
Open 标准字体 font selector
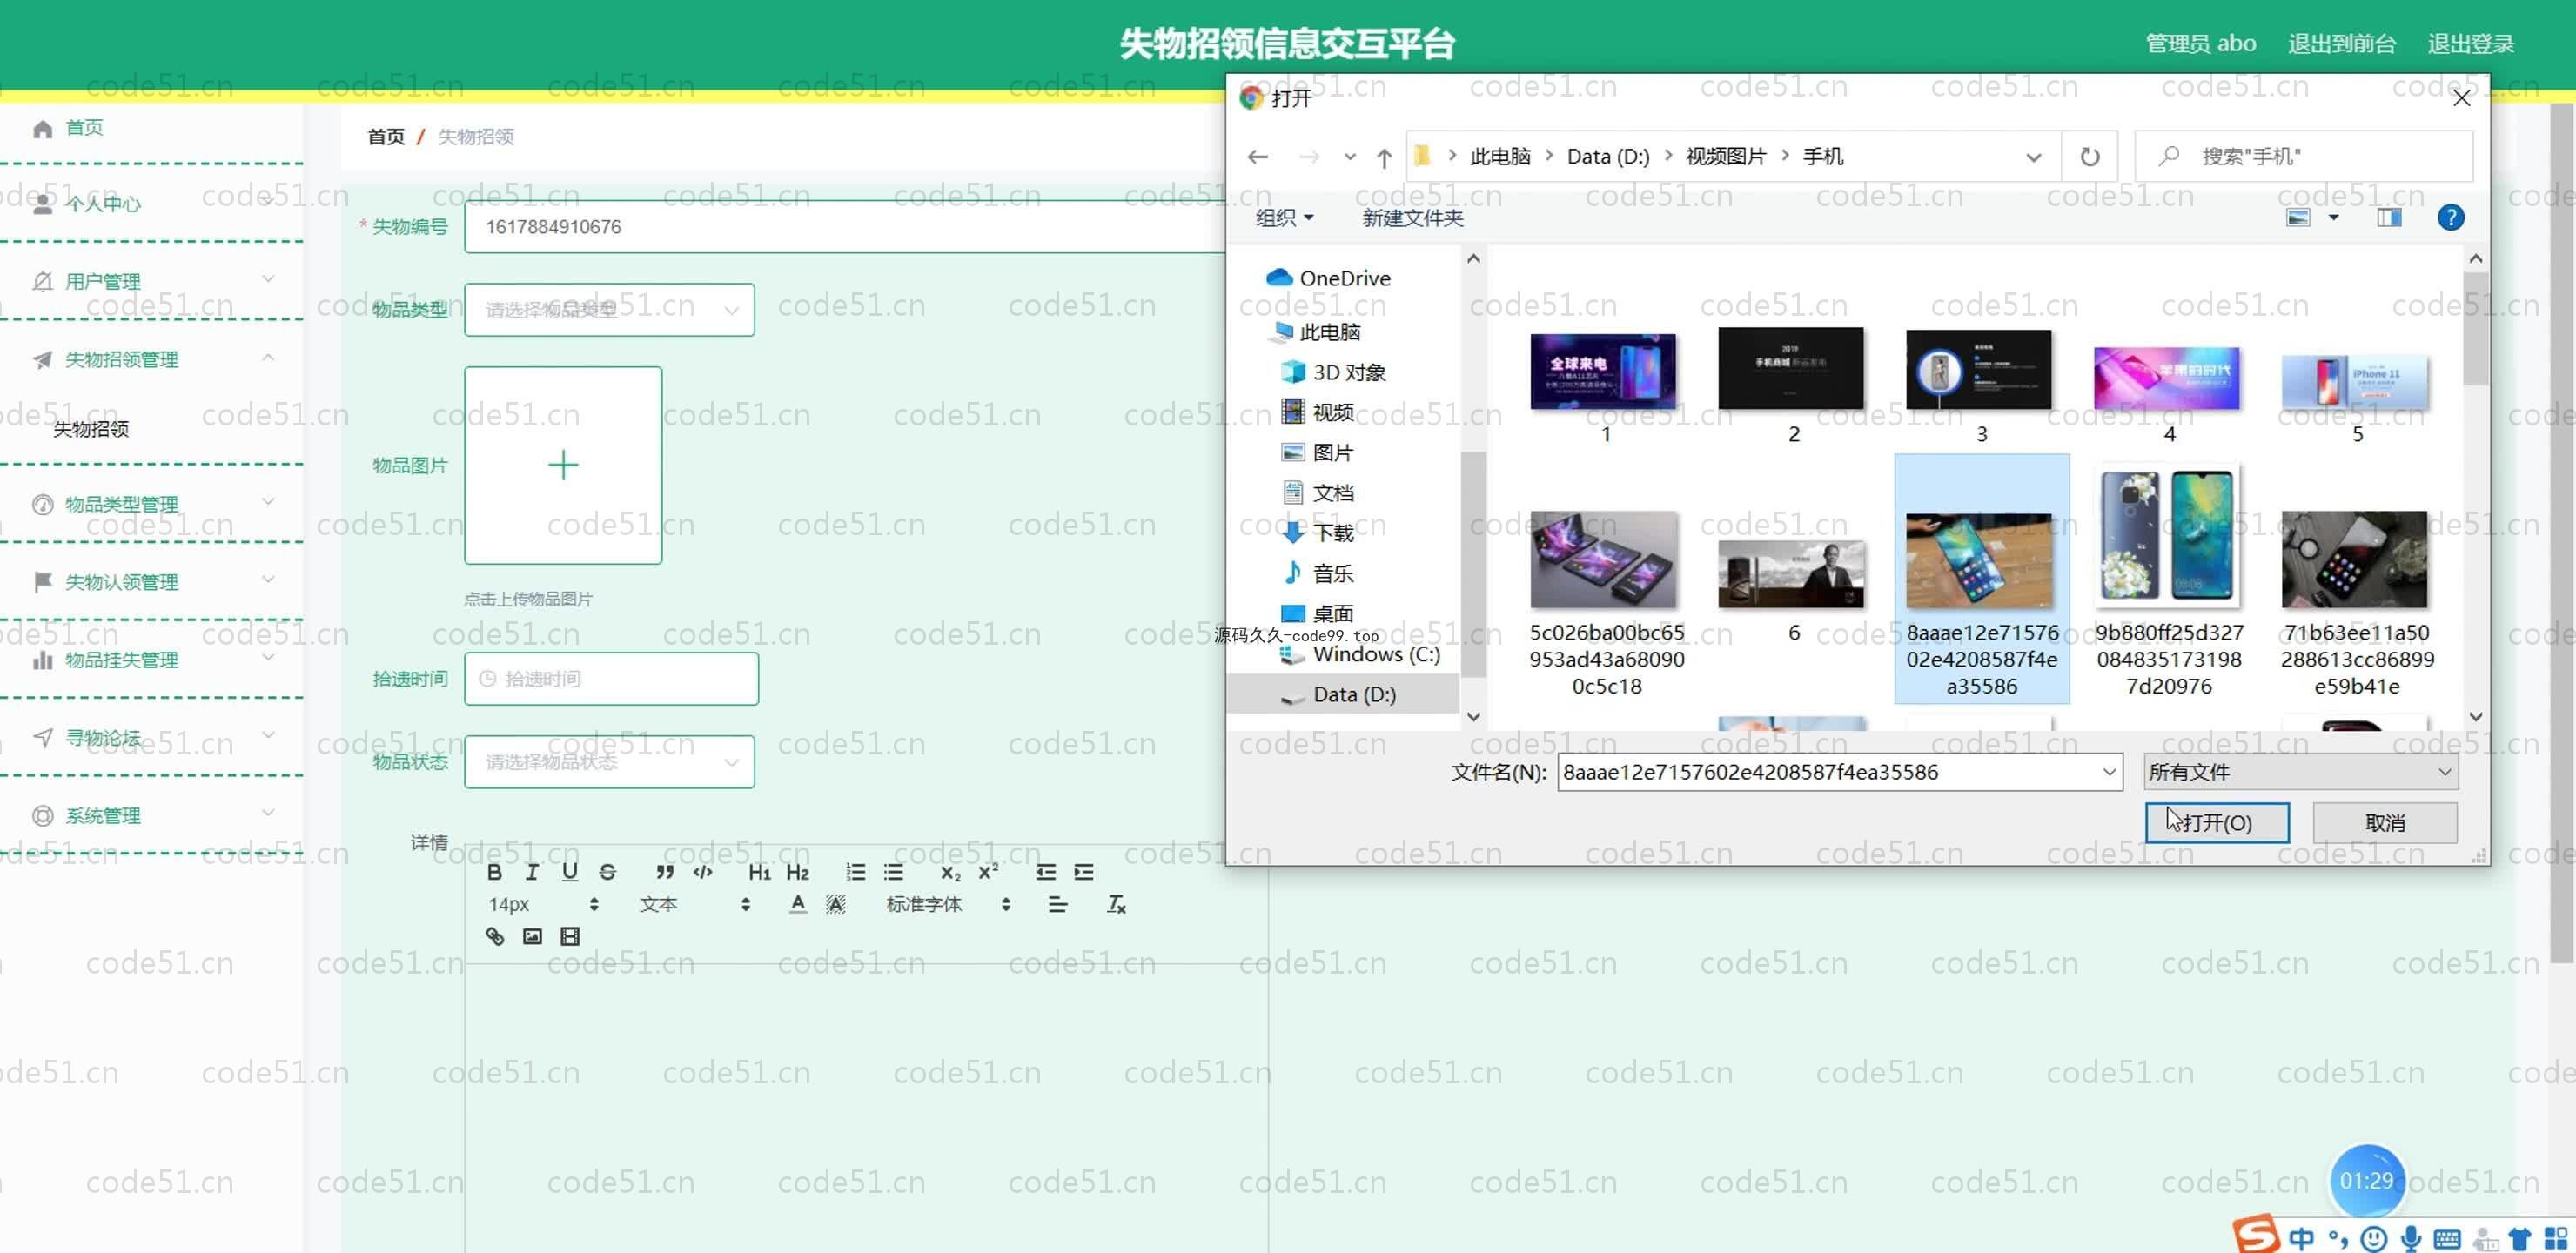click(x=947, y=904)
